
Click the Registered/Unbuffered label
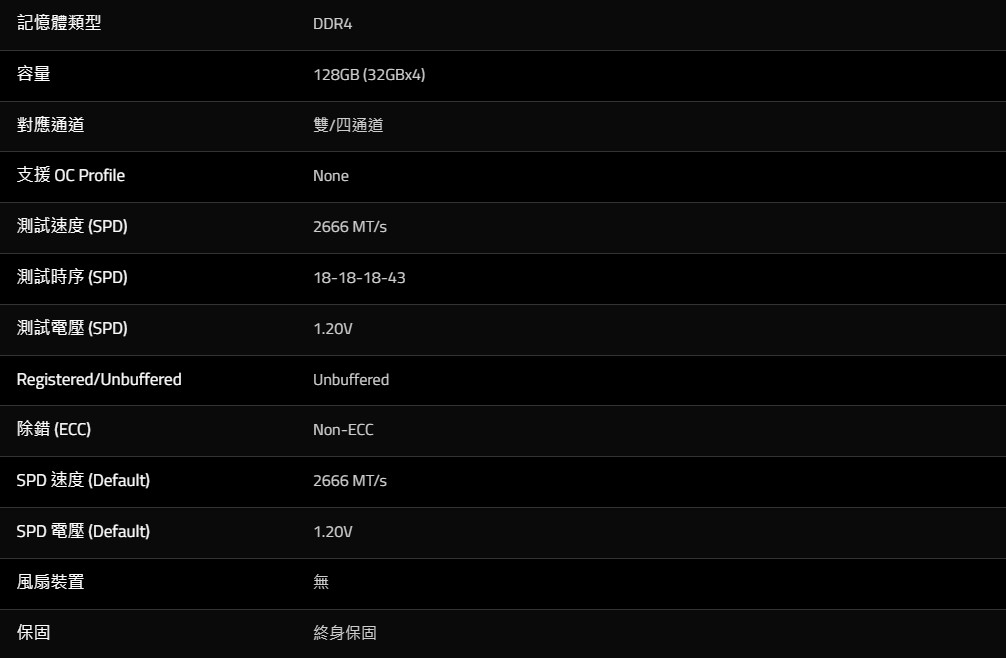pos(99,379)
